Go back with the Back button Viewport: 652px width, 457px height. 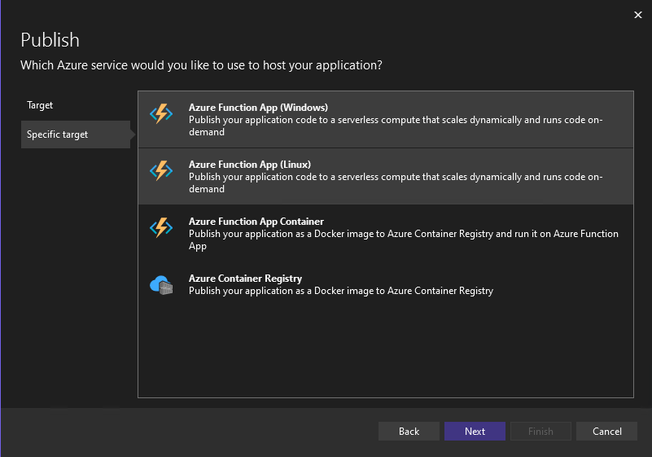click(409, 431)
